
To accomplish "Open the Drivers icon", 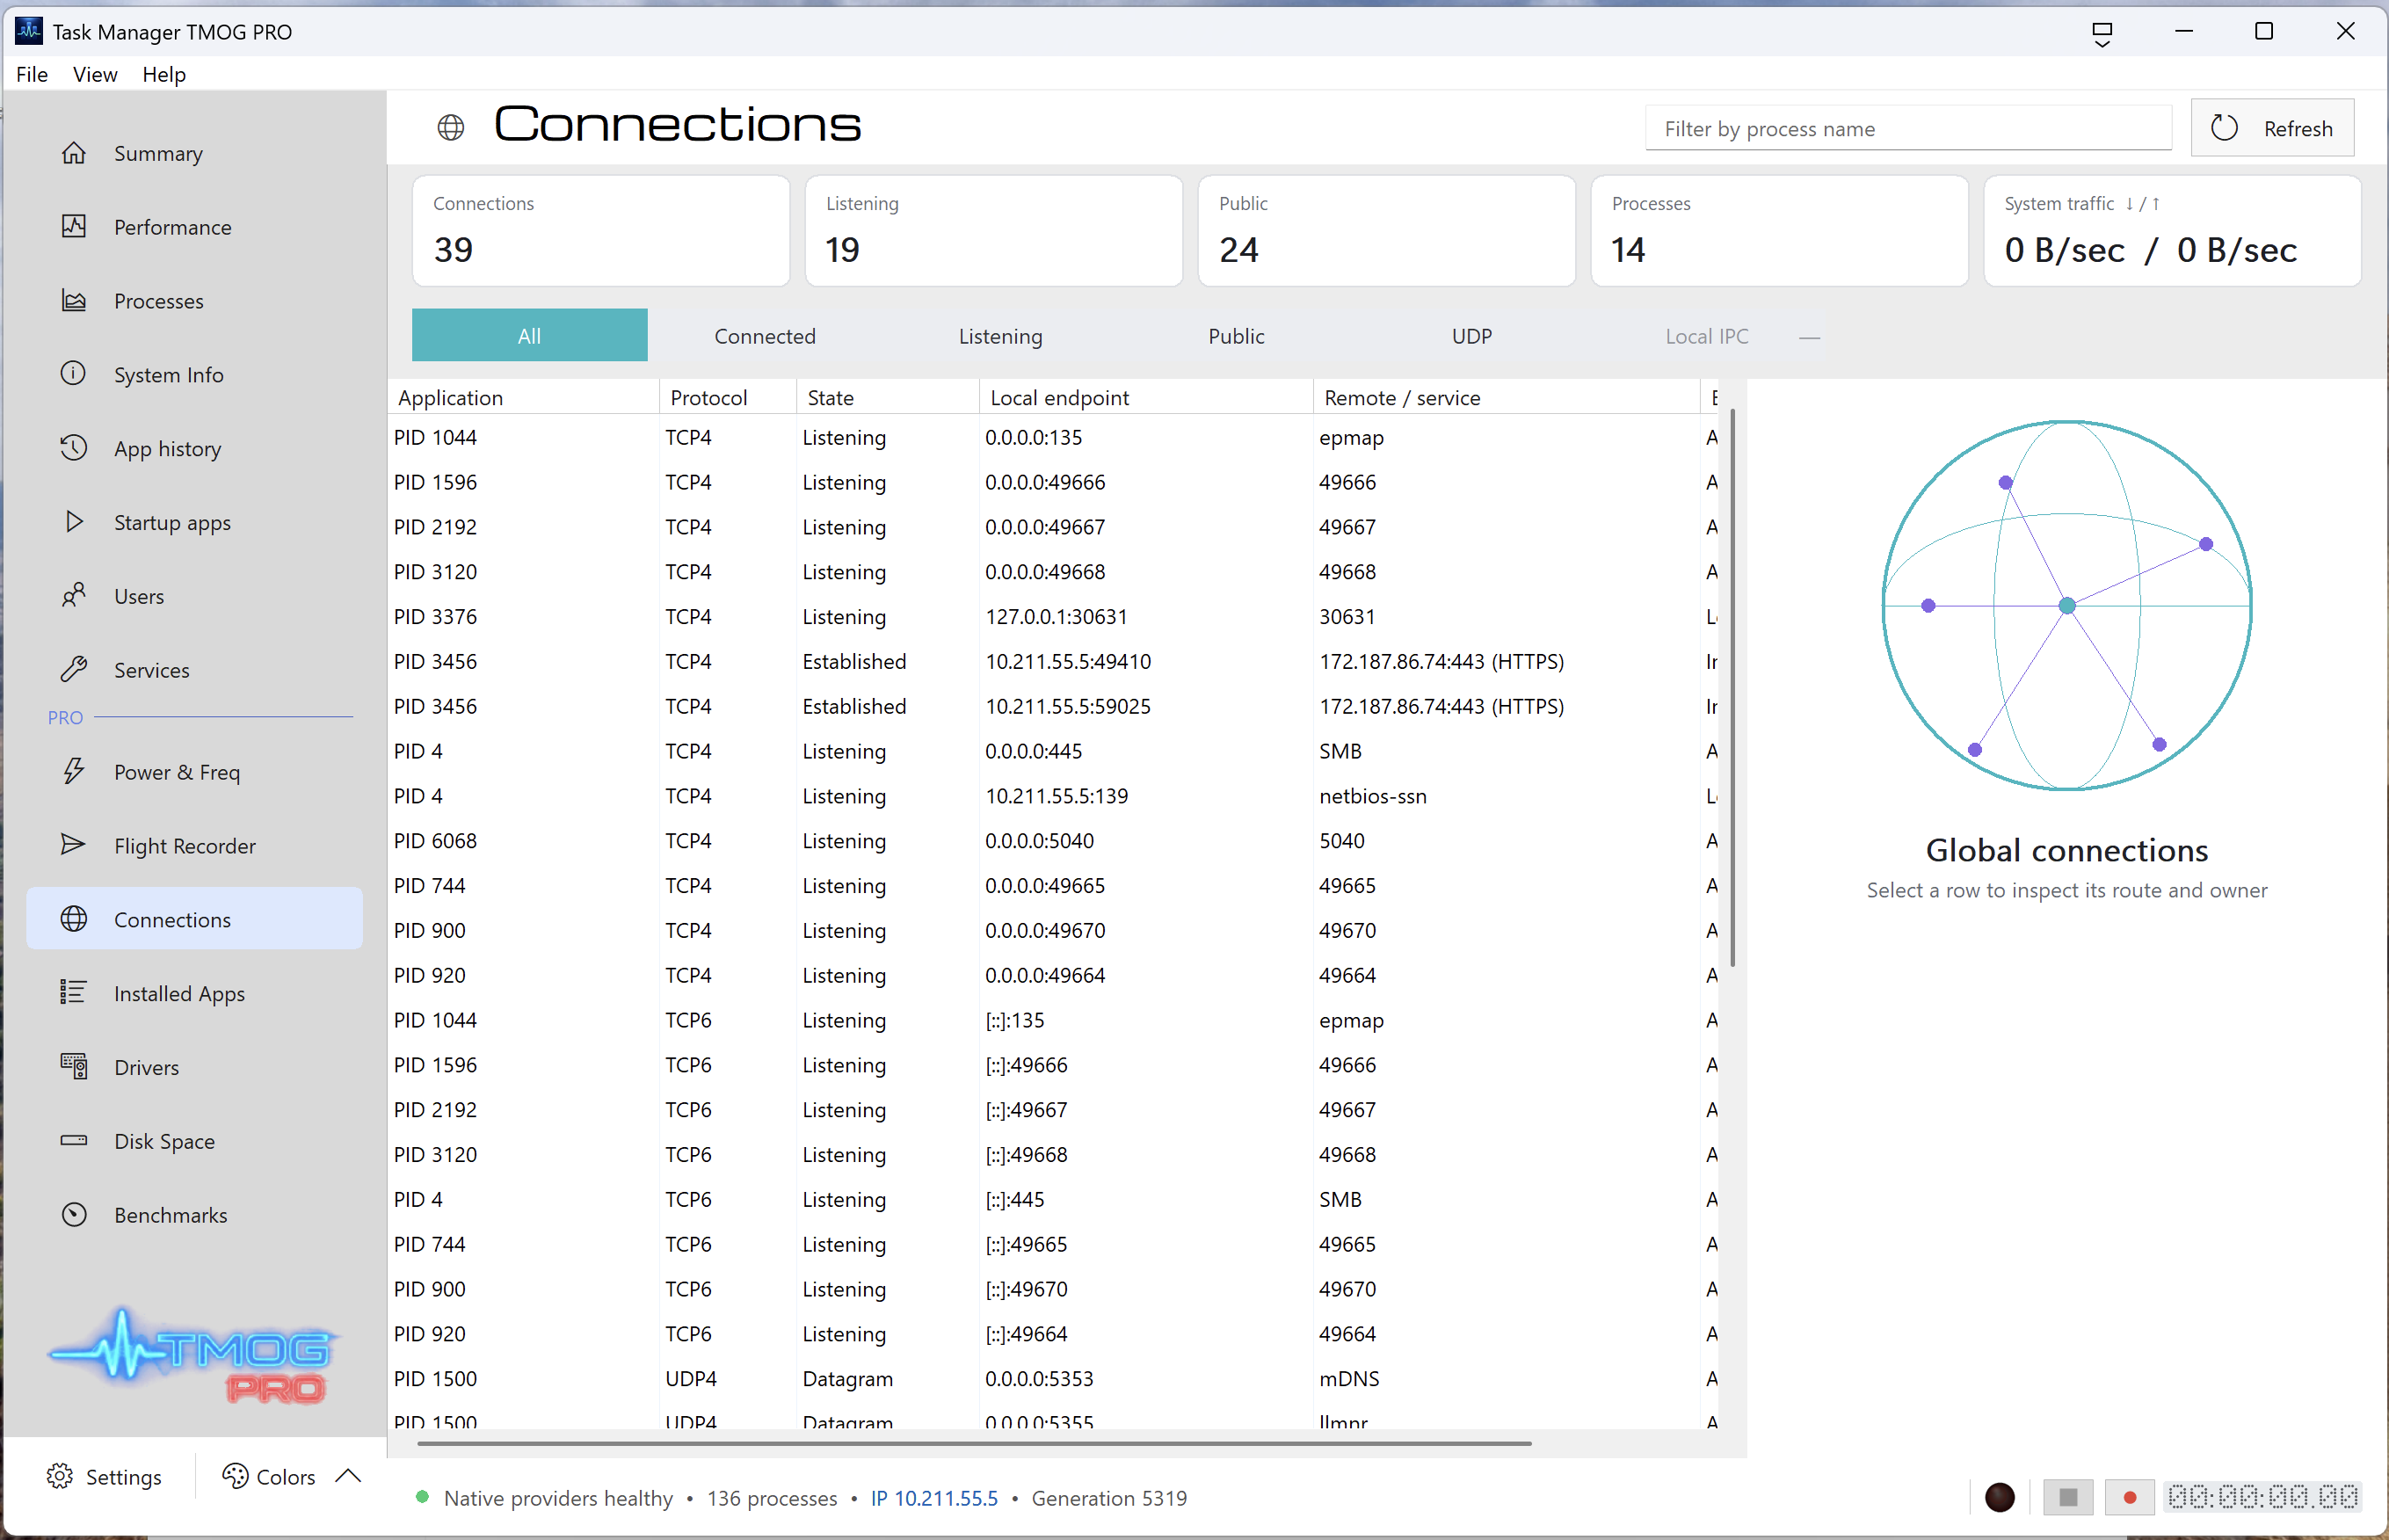I will [74, 1066].
